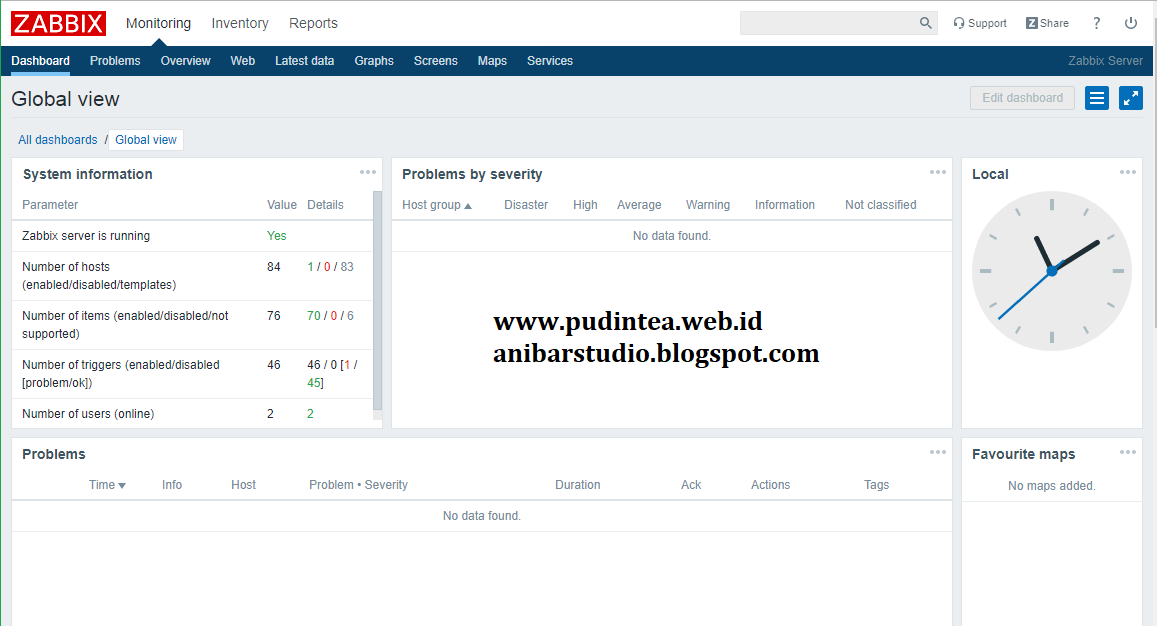Select the Dashboard submenu tab
1157x626 pixels.
point(41,61)
